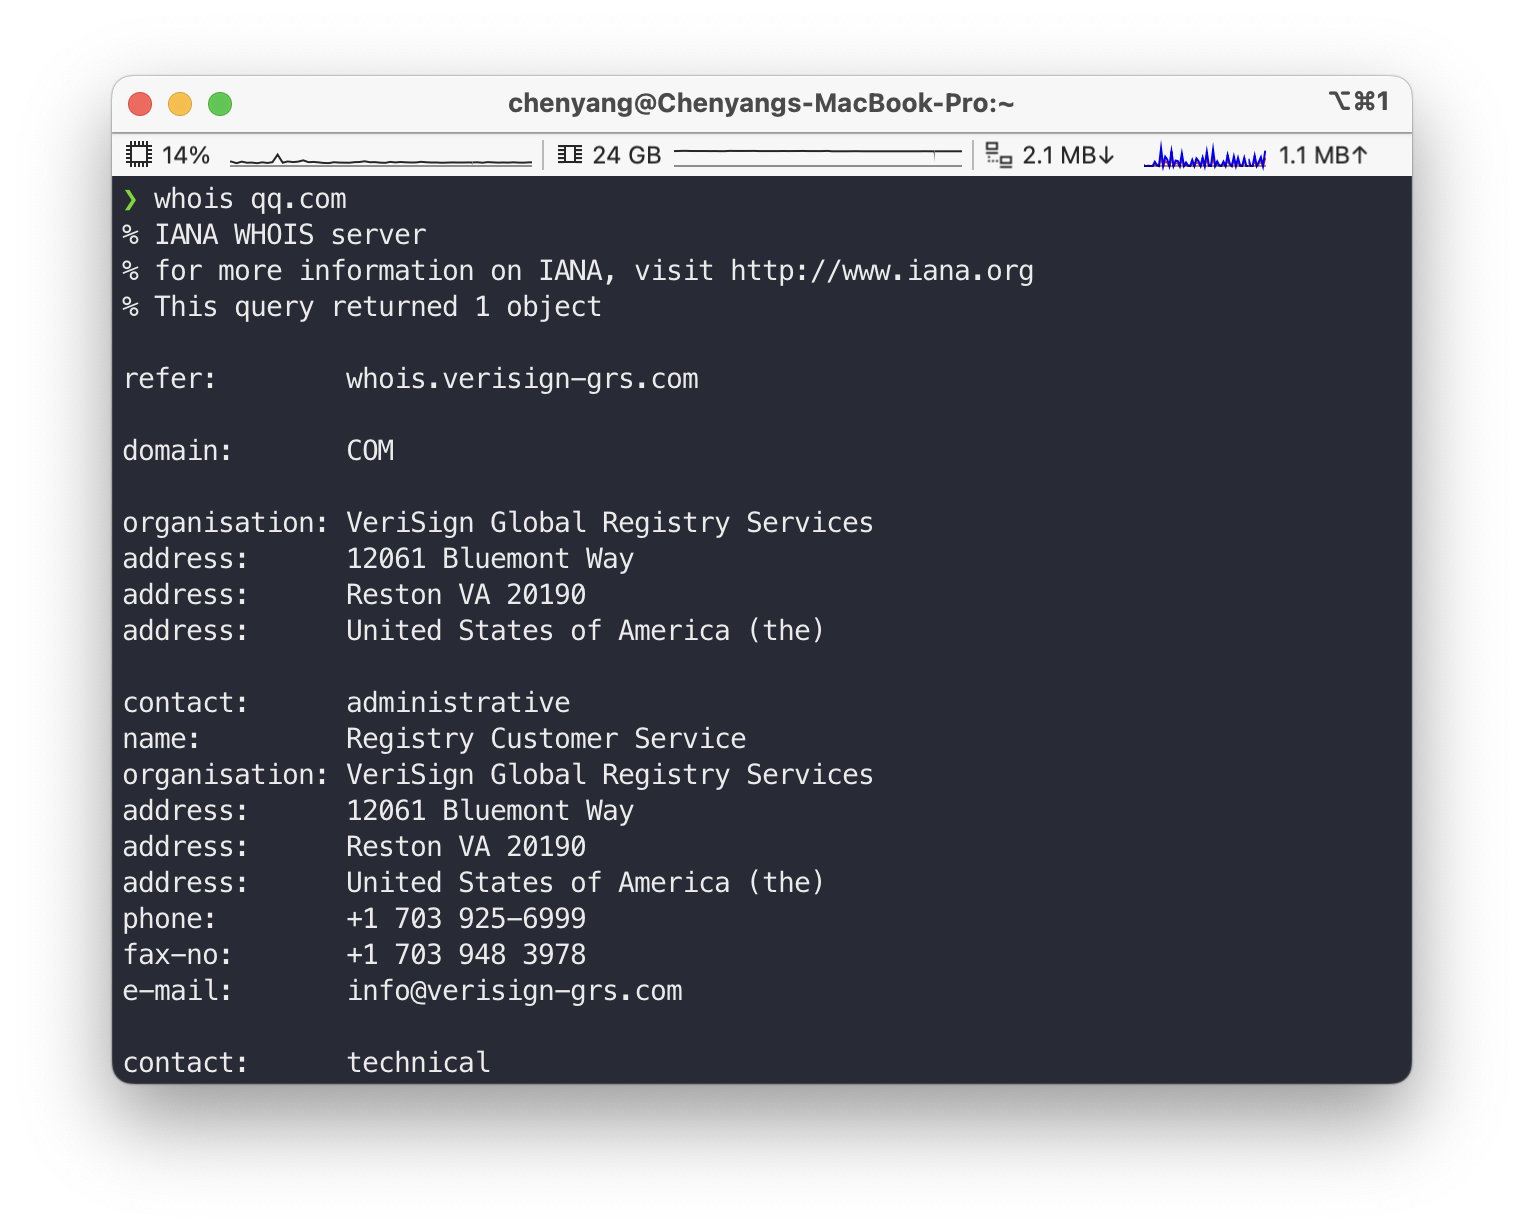Image resolution: width=1524 pixels, height=1232 pixels.
Task: Click the 14% CPU utilization readout
Action: [186, 155]
